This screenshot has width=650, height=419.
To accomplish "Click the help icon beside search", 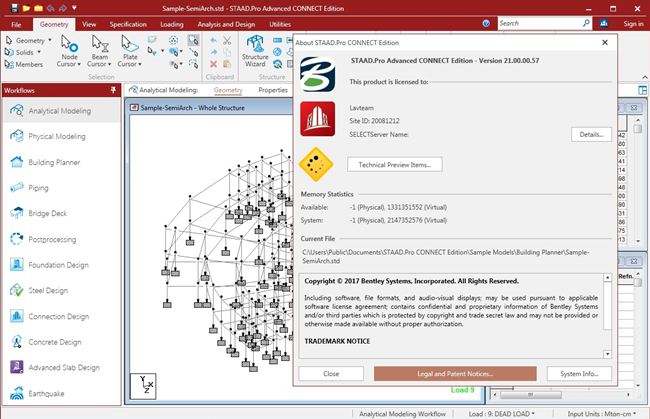I will [486, 24].
